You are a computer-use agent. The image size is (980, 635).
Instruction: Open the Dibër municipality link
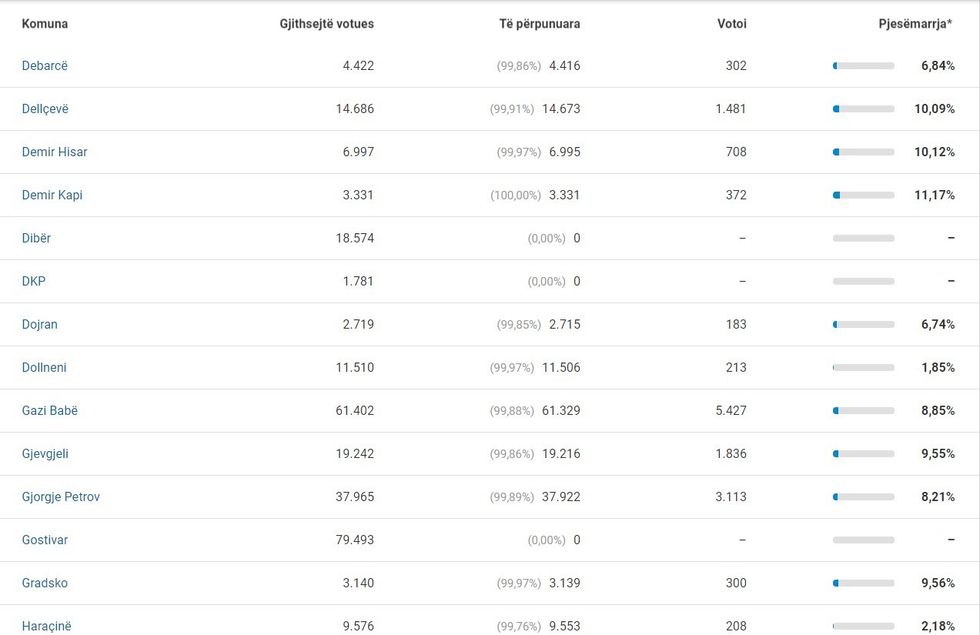36,238
